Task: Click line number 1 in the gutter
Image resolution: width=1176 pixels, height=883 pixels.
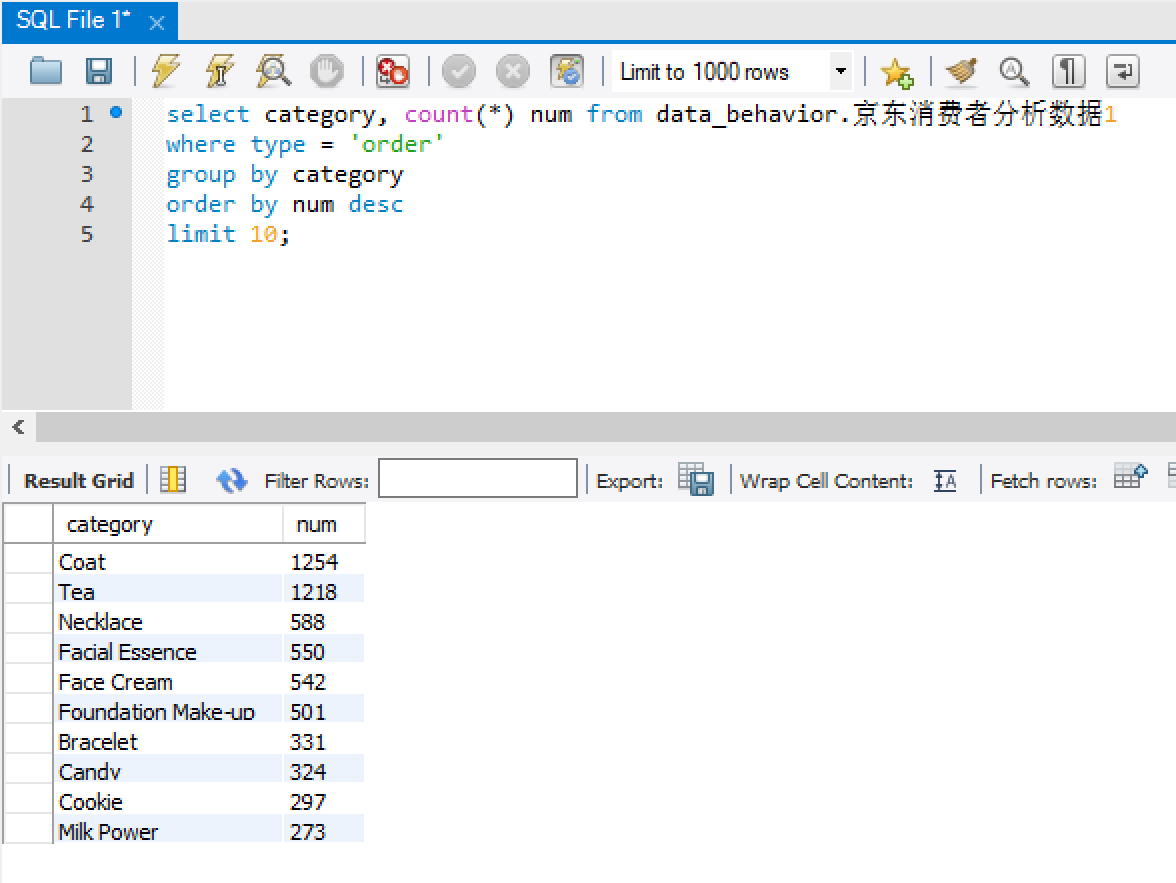Action: 87,114
